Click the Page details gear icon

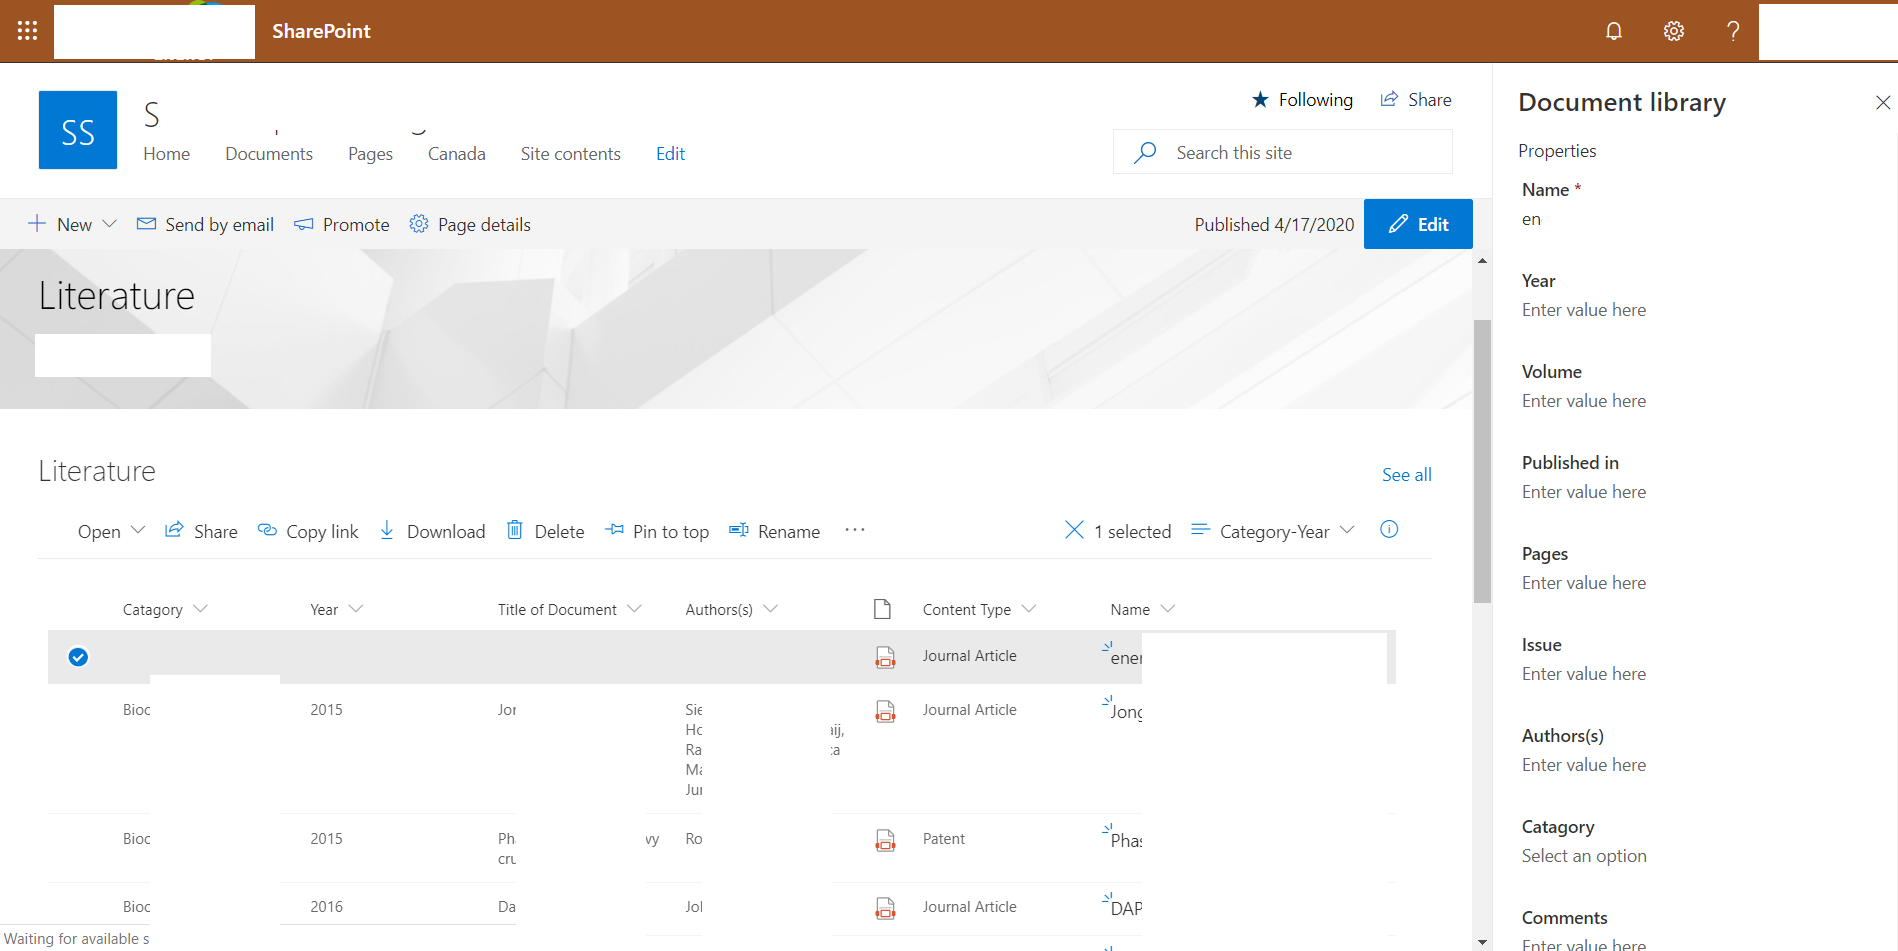(419, 224)
